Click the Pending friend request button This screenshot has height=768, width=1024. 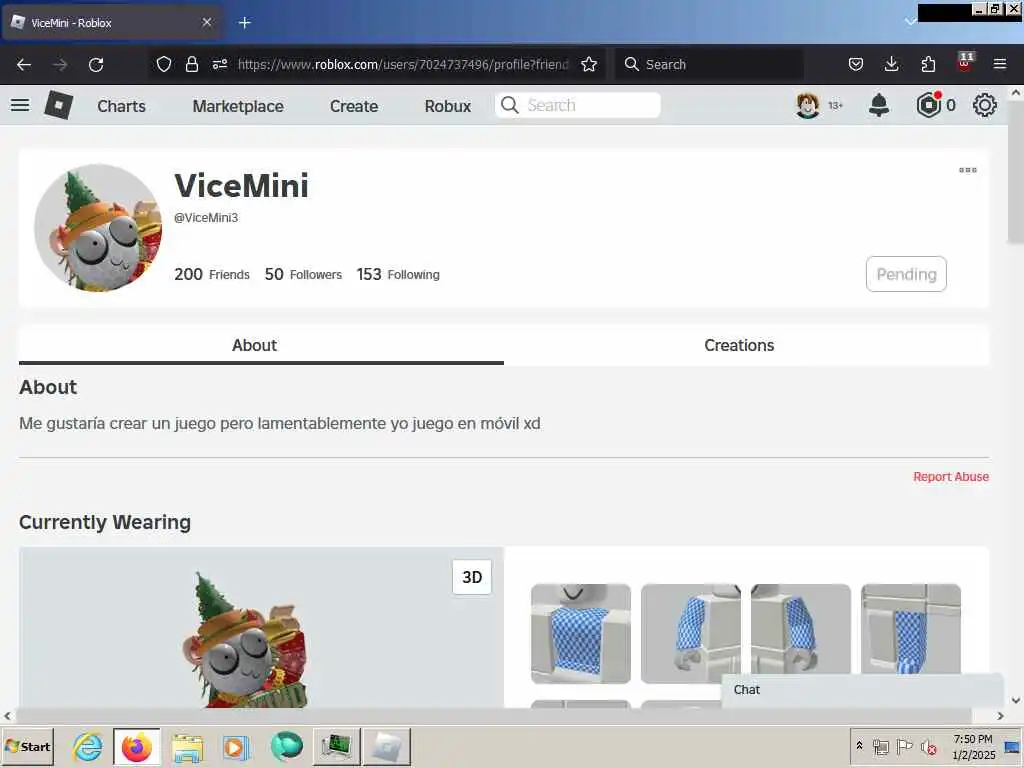[x=906, y=274]
